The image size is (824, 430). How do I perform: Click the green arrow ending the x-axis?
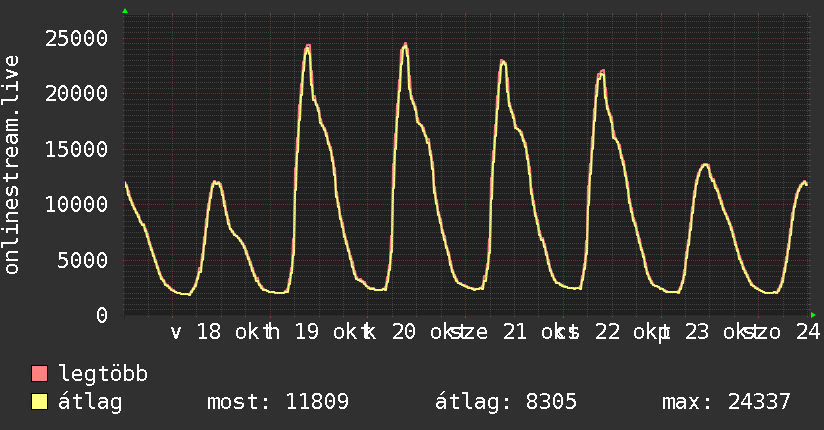coord(813,315)
